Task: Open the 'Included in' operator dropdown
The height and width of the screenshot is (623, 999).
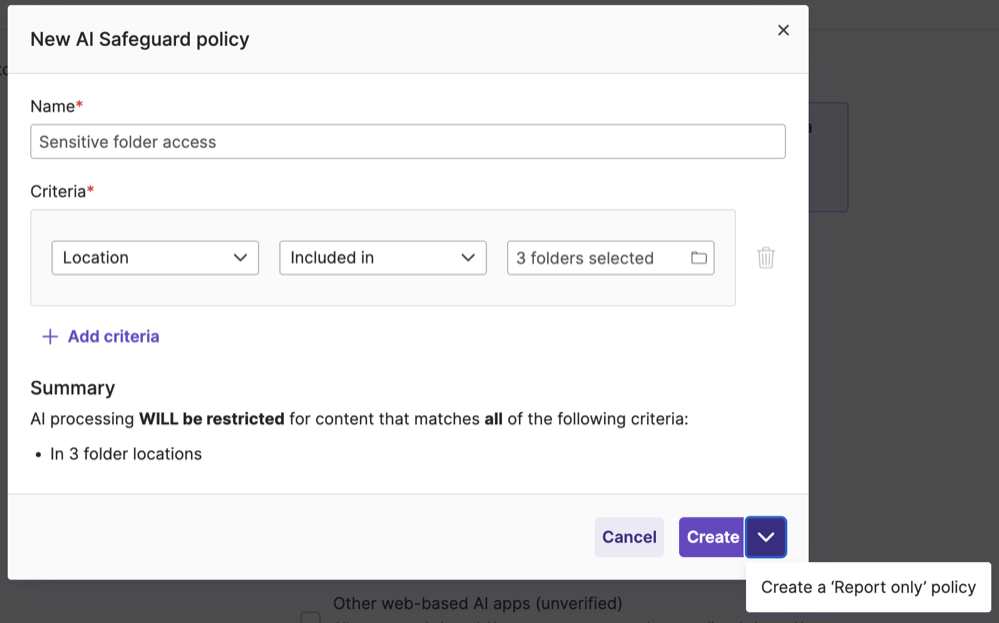Action: (x=382, y=258)
